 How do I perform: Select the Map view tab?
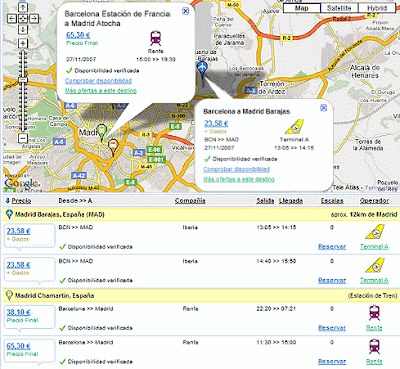tap(302, 8)
